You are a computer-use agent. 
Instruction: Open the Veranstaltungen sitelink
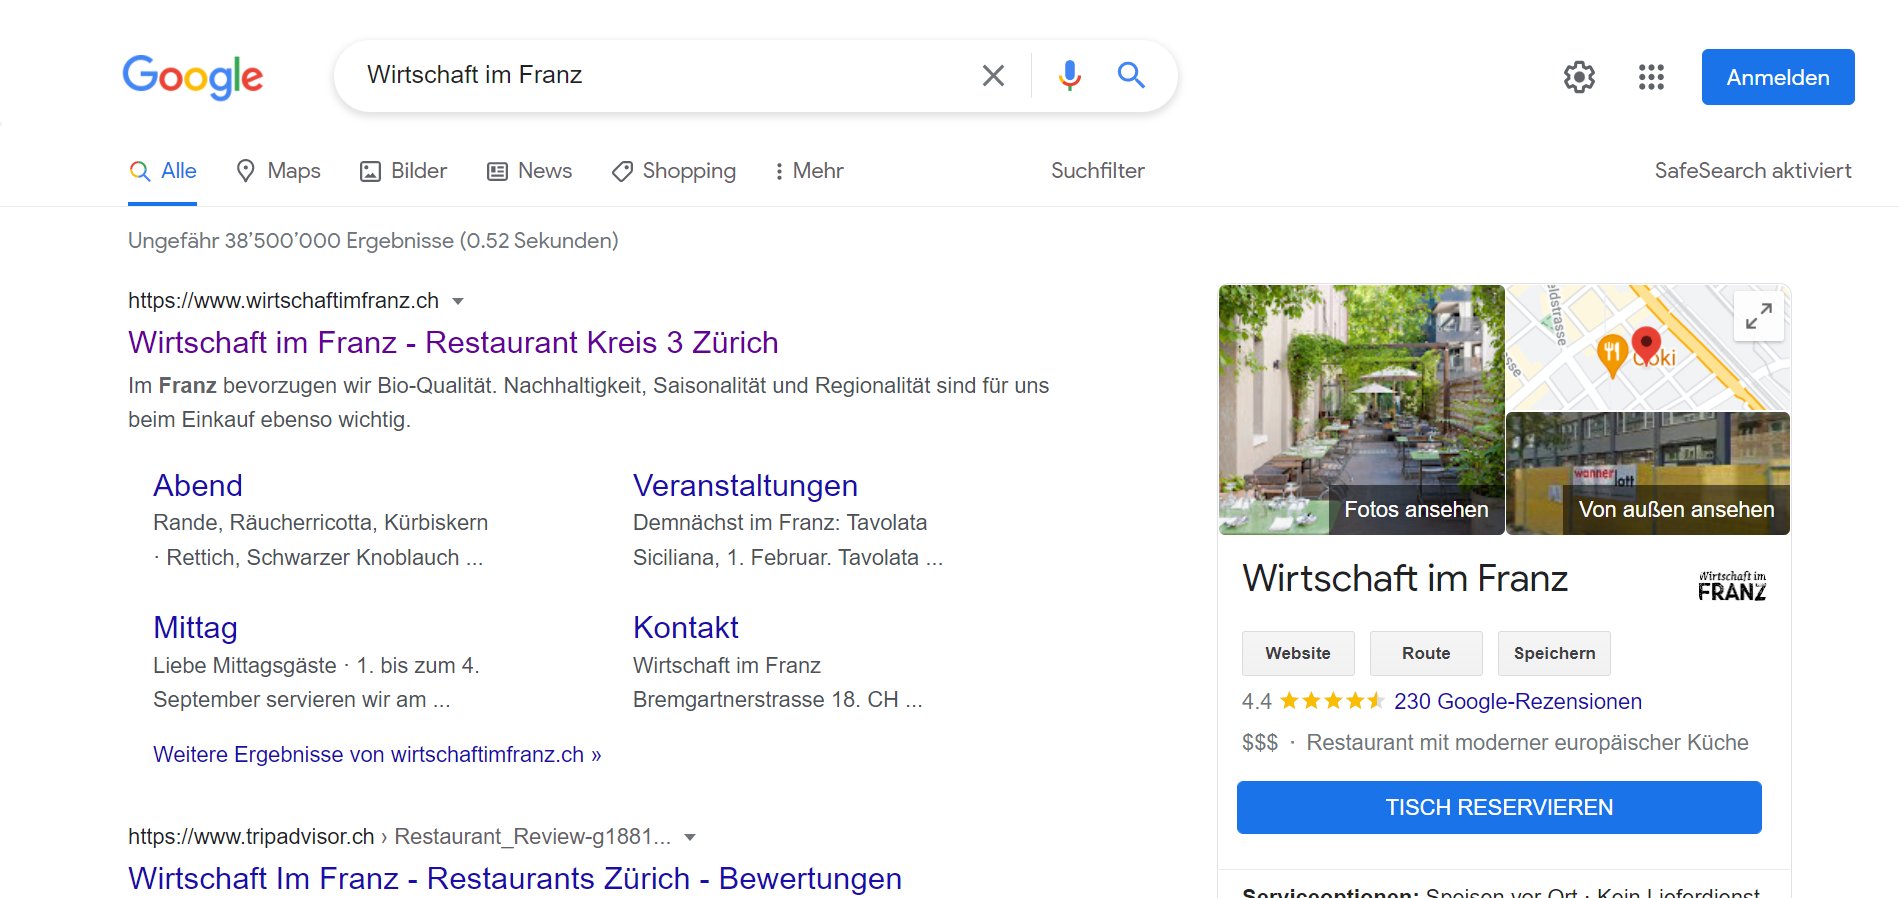pyautogui.click(x=745, y=486)
